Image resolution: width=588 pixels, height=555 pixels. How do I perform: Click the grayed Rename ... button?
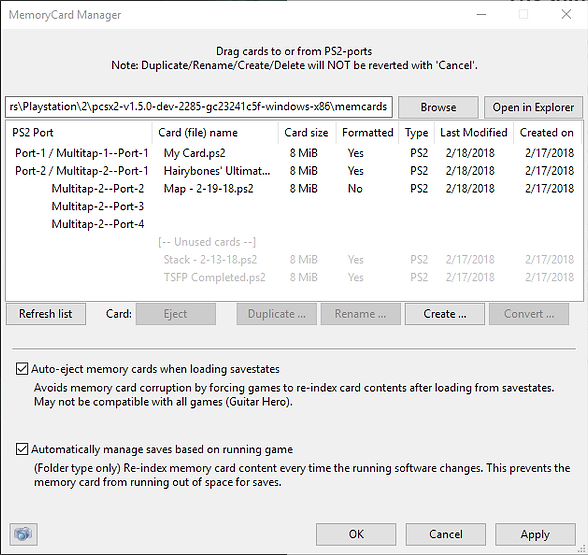click(x=360, y=314)
